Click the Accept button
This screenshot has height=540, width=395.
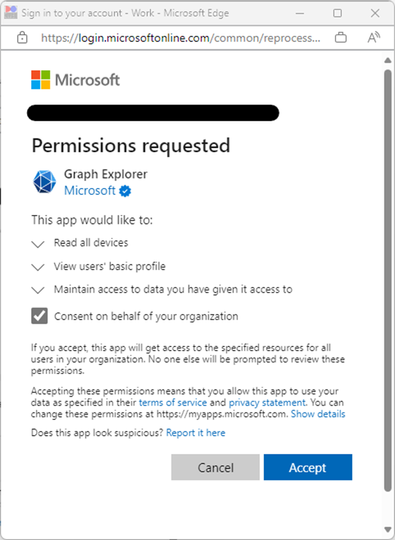click(308, 467)
